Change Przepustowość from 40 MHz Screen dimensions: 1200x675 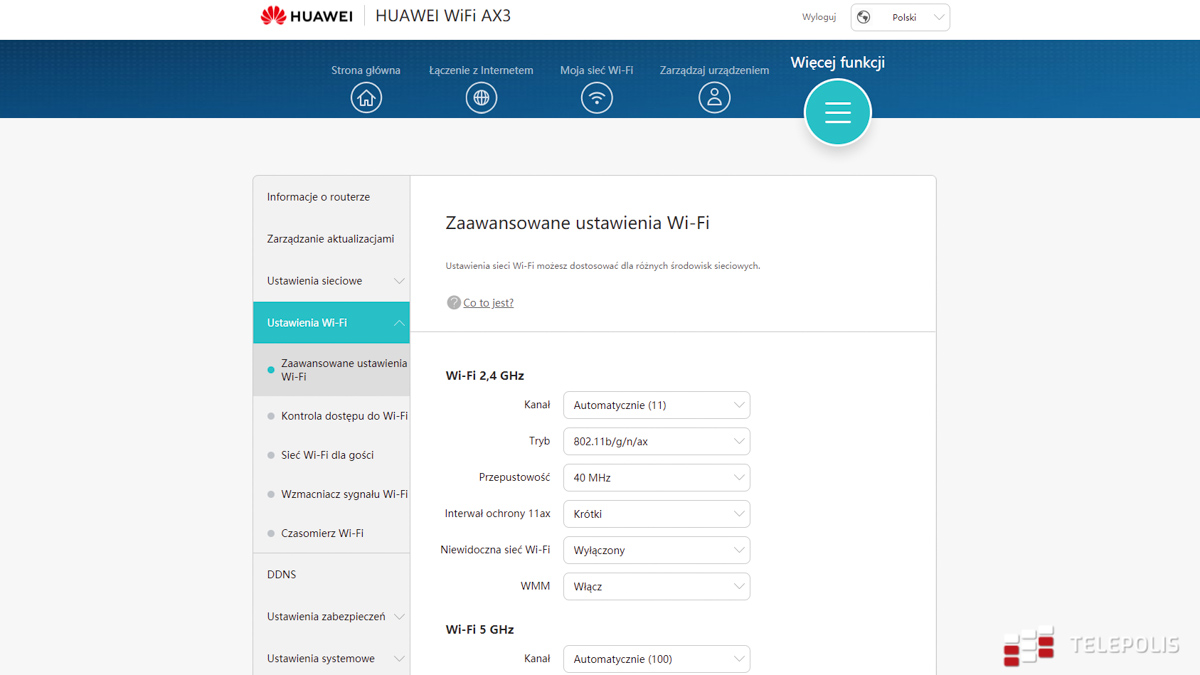coord(656,478)
